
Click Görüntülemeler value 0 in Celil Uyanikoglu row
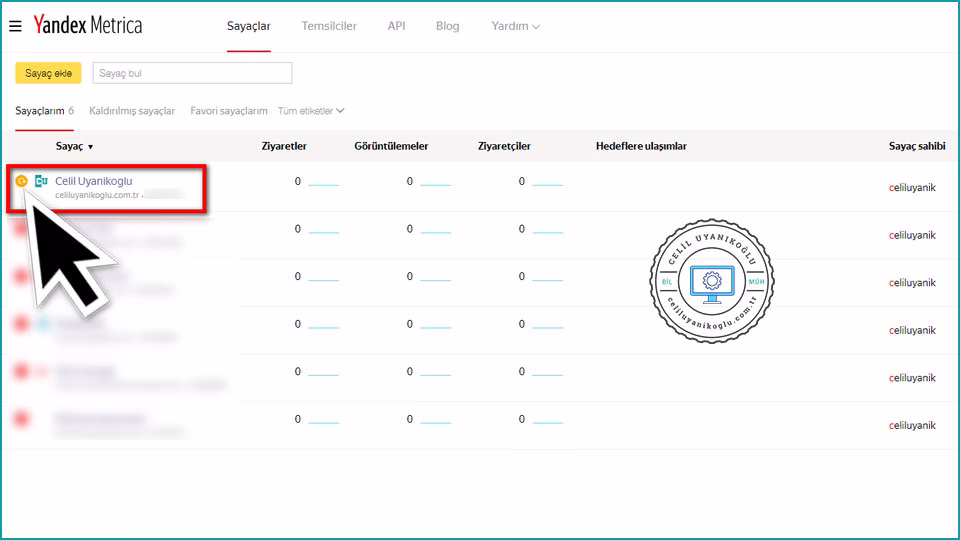coord(410,181)
